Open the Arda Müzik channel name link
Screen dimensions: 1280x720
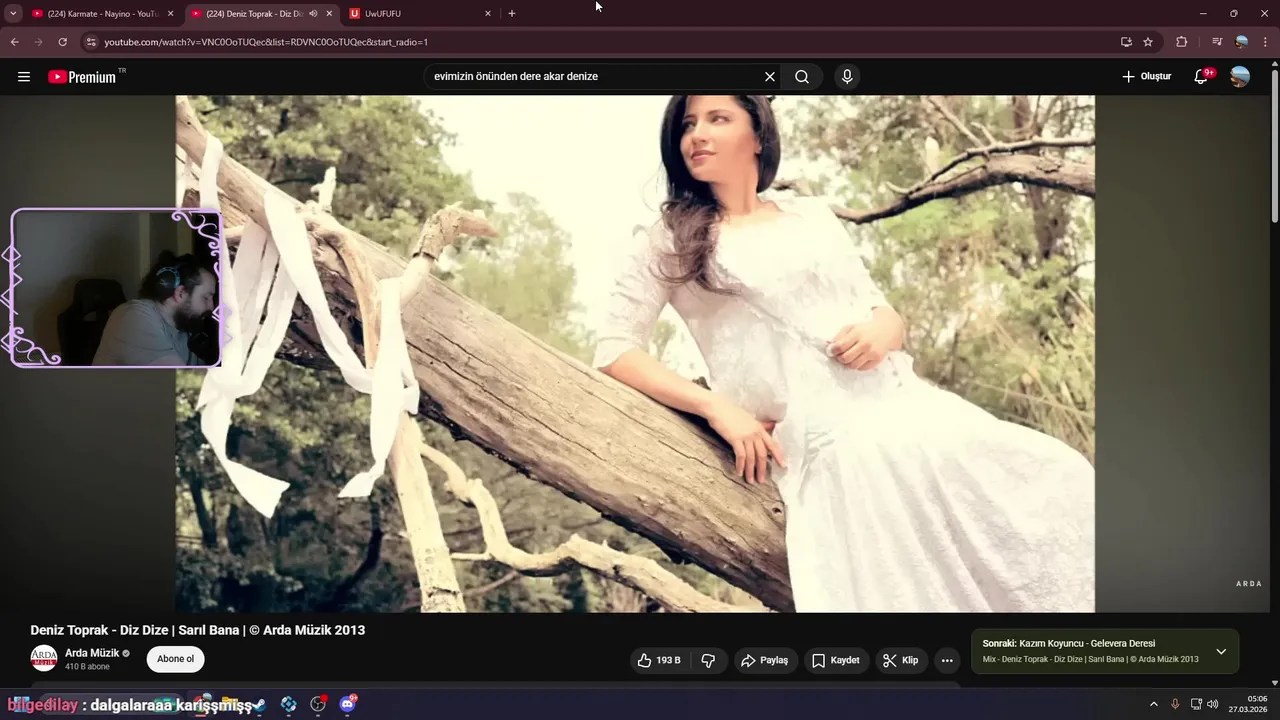click(x=92, y=653)
